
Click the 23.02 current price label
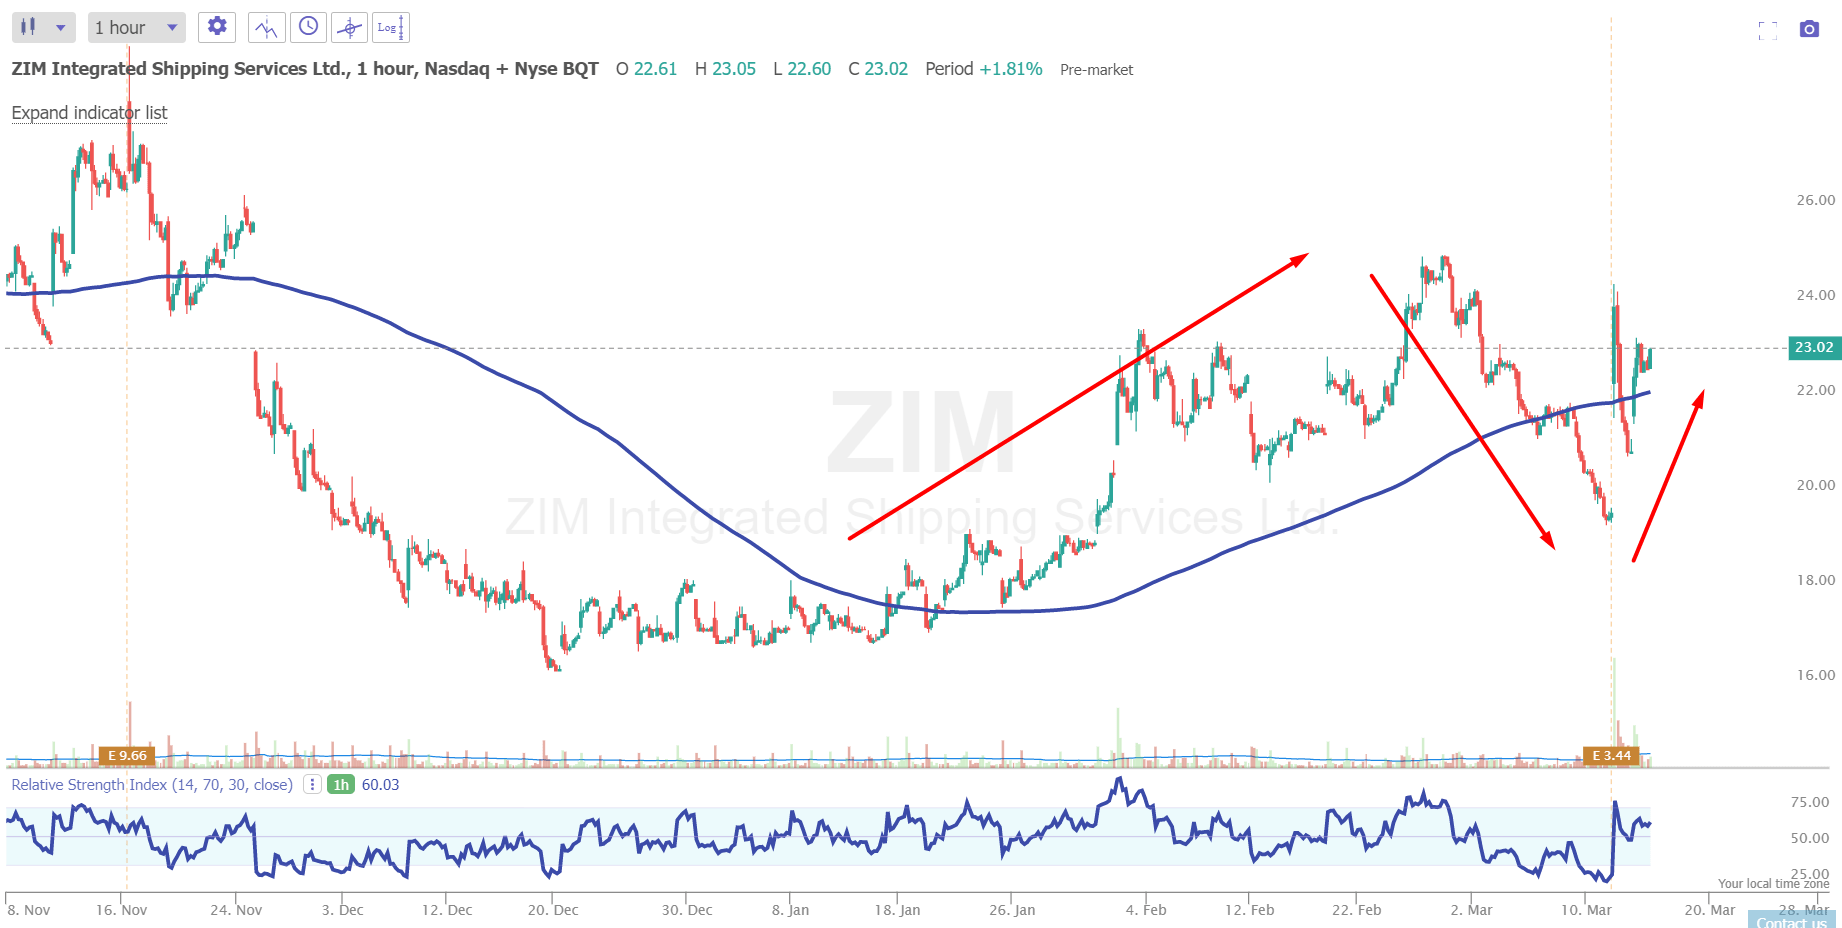(x=1814, y=348)
